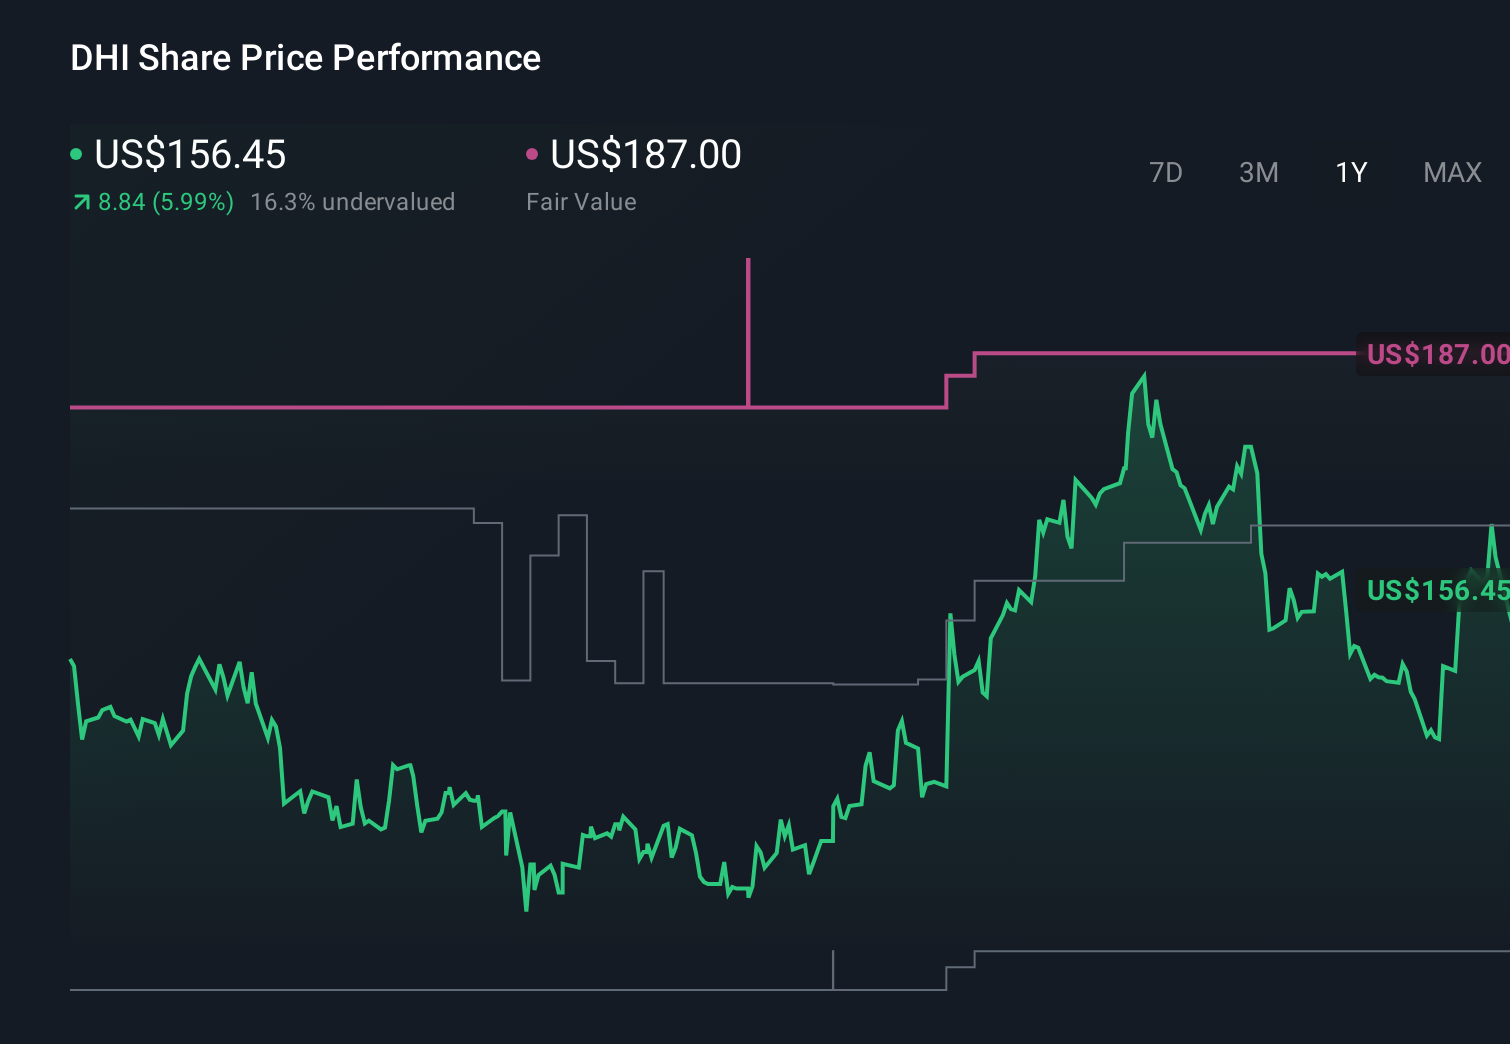Click the pink fair value line on the chart
This screenshot has width=1510, height=1044.
[x=500, y=407]
